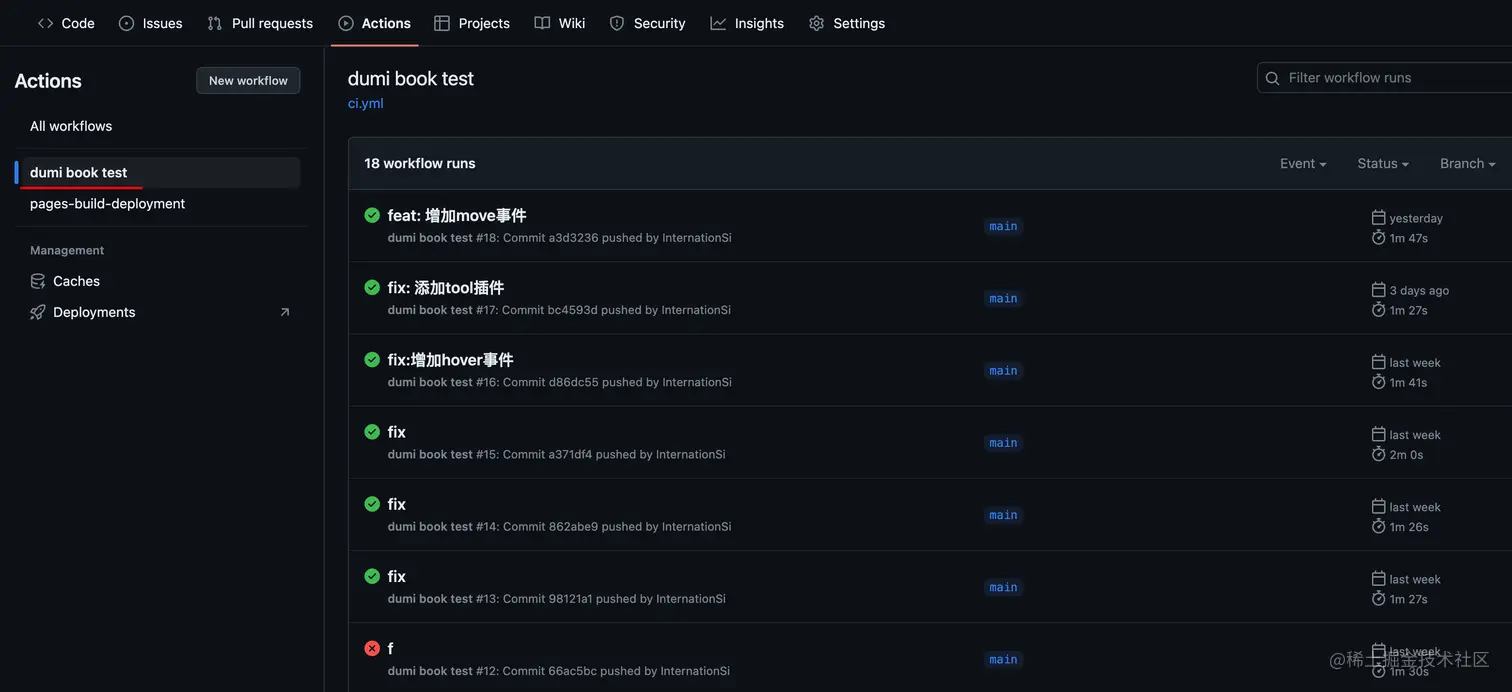Click the Deployments rocket icon
The height and width of the screenshot is (692, 1512).
(x=38, y=312)
